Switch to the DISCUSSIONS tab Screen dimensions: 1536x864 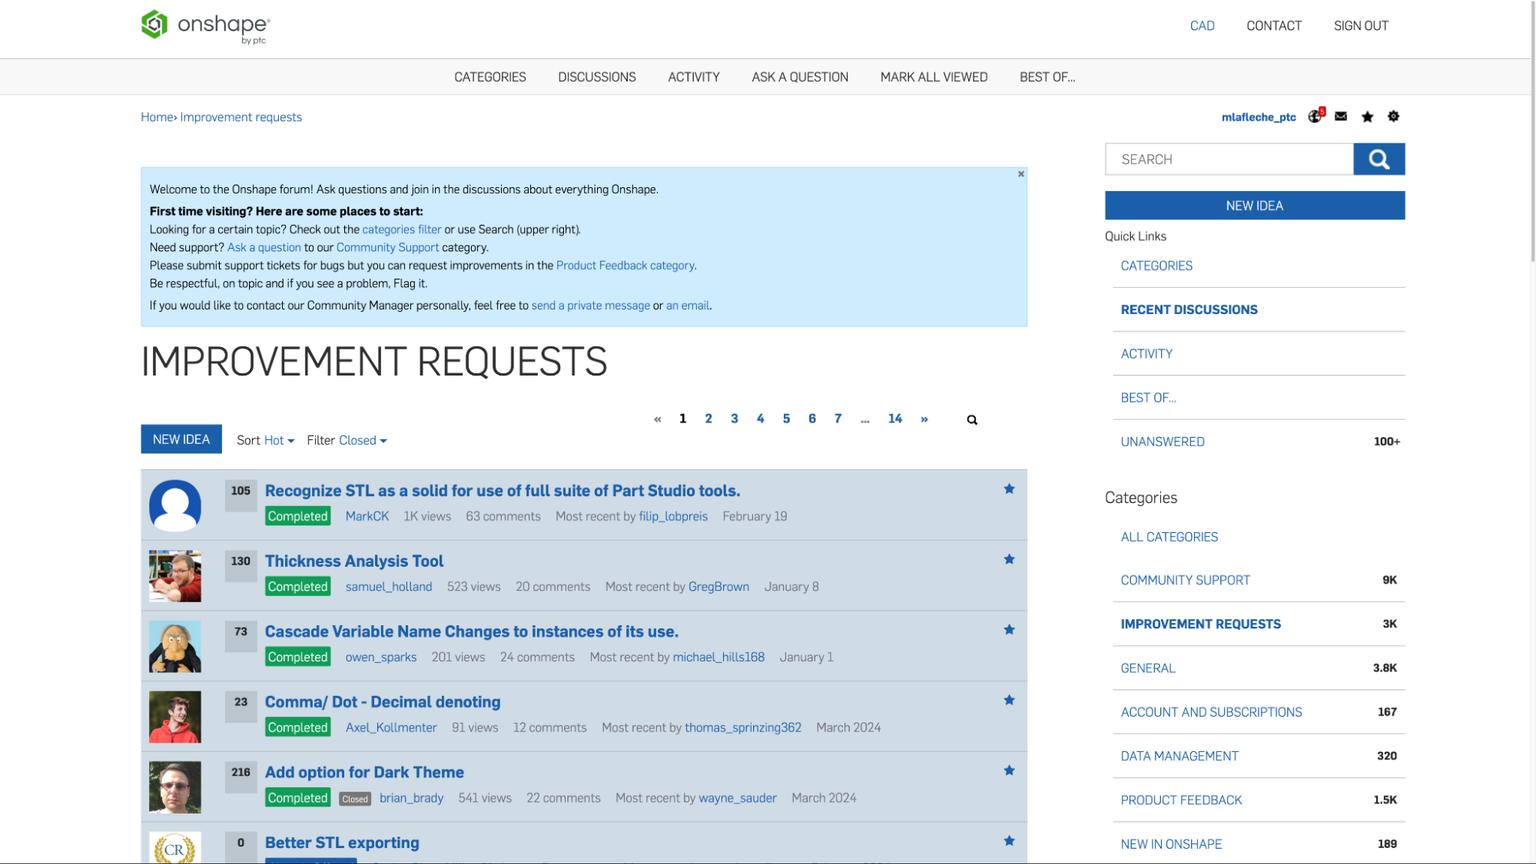point(596,76)
